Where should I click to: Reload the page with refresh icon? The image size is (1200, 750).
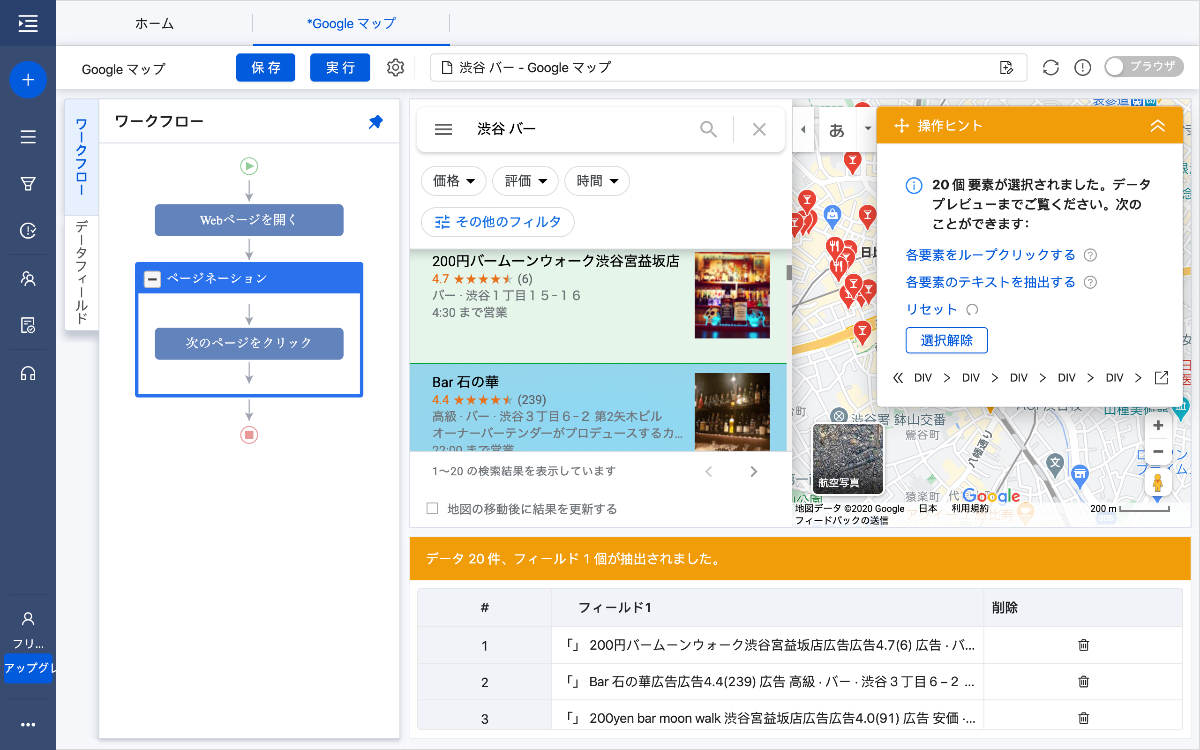tap(1050, 68)
